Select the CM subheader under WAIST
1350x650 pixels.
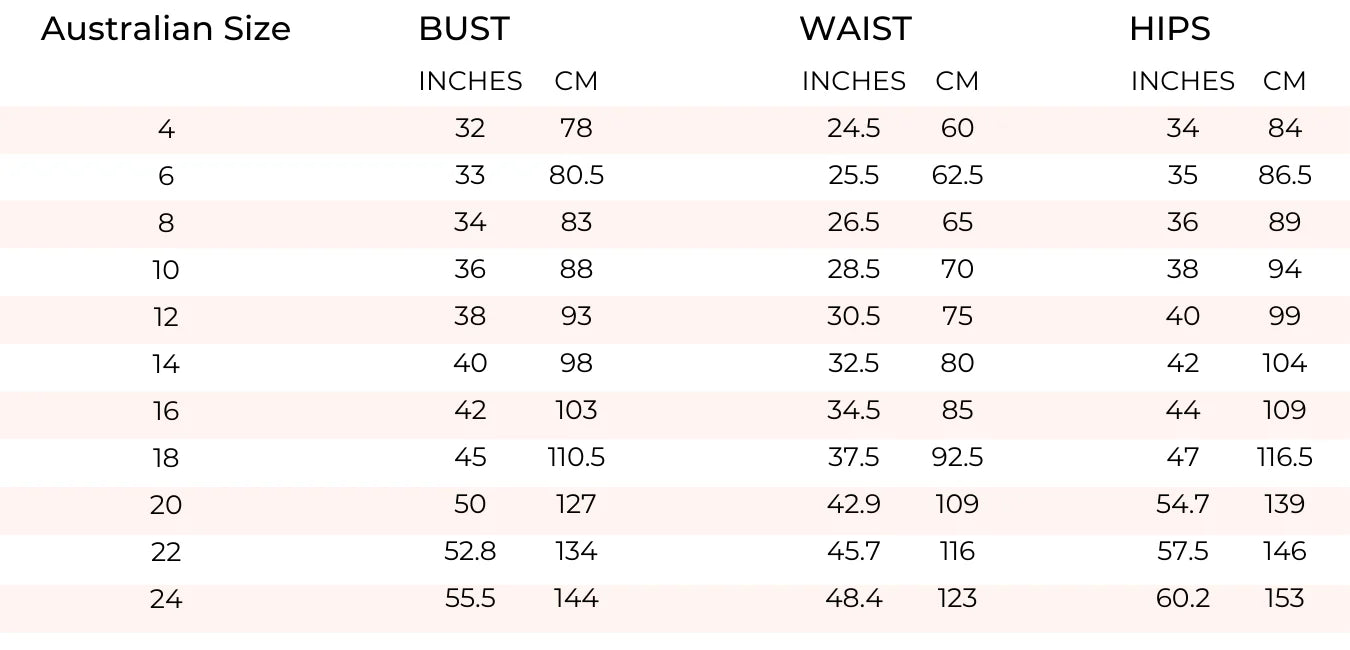point(957,81)
